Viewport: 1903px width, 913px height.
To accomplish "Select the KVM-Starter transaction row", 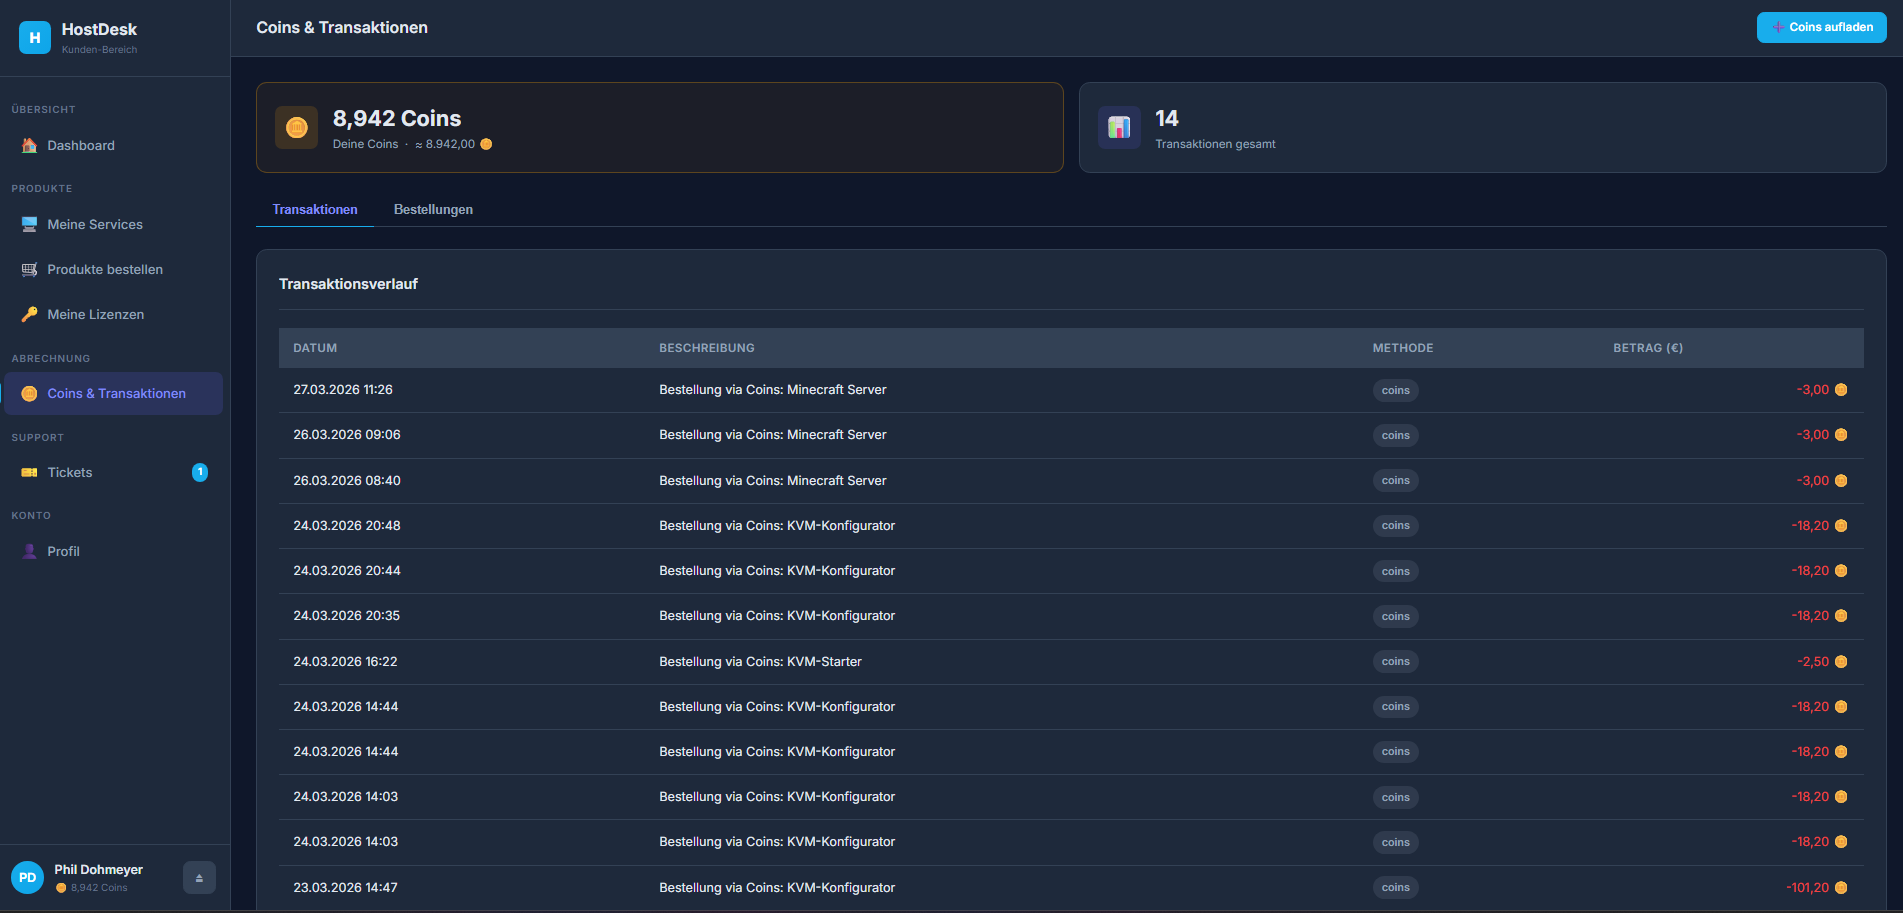I will coord(760,662).
